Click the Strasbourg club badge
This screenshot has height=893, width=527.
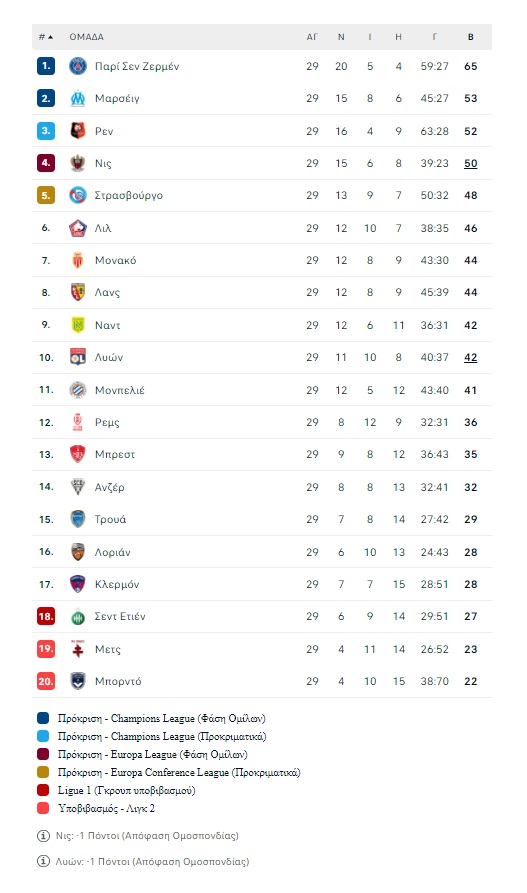click(x=77, y=195)
